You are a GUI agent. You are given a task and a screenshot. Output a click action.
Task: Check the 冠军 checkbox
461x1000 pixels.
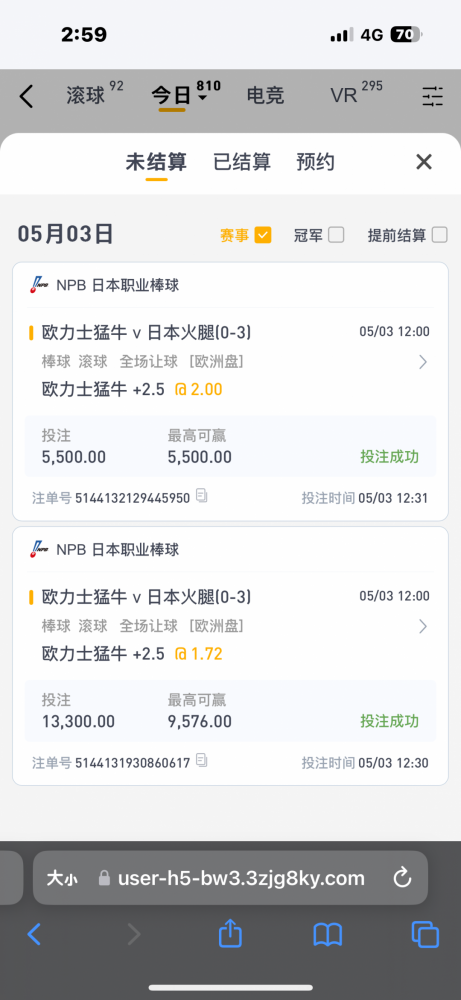(x=336, y=235)
